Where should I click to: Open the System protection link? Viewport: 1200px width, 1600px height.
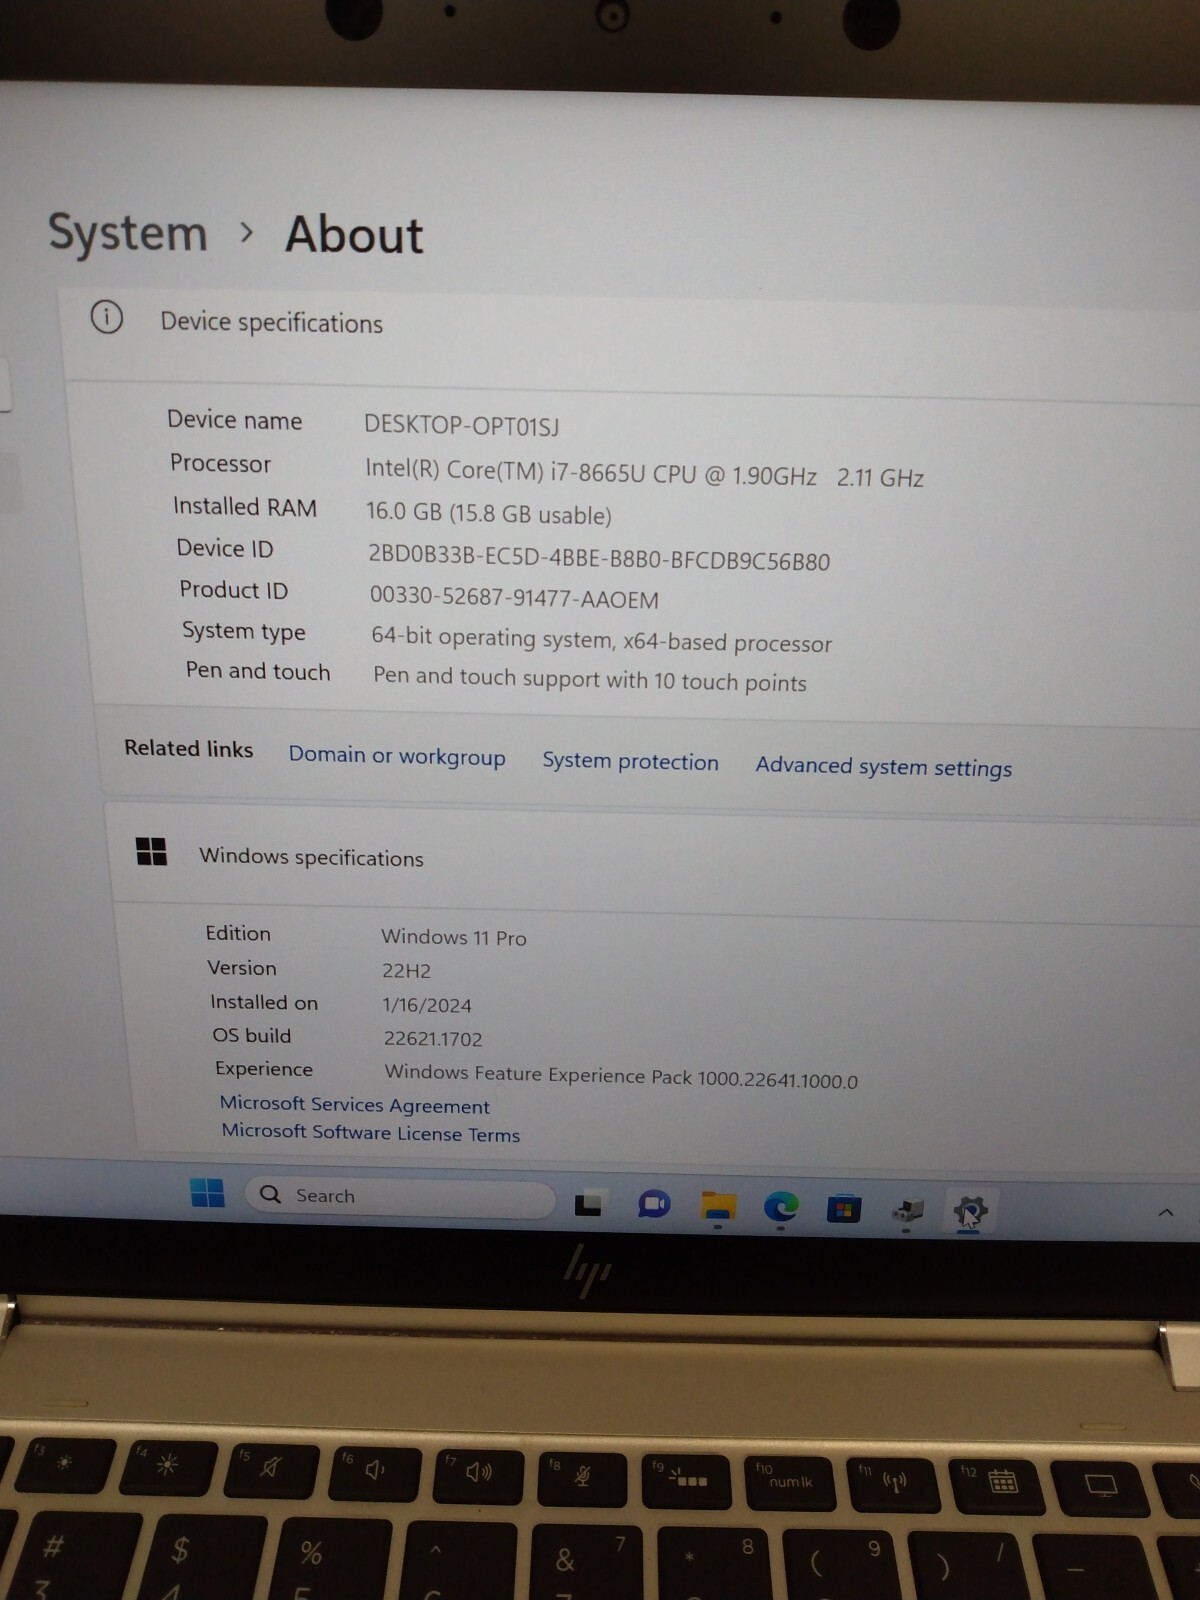pyautogui.click(x=630, y=761)
